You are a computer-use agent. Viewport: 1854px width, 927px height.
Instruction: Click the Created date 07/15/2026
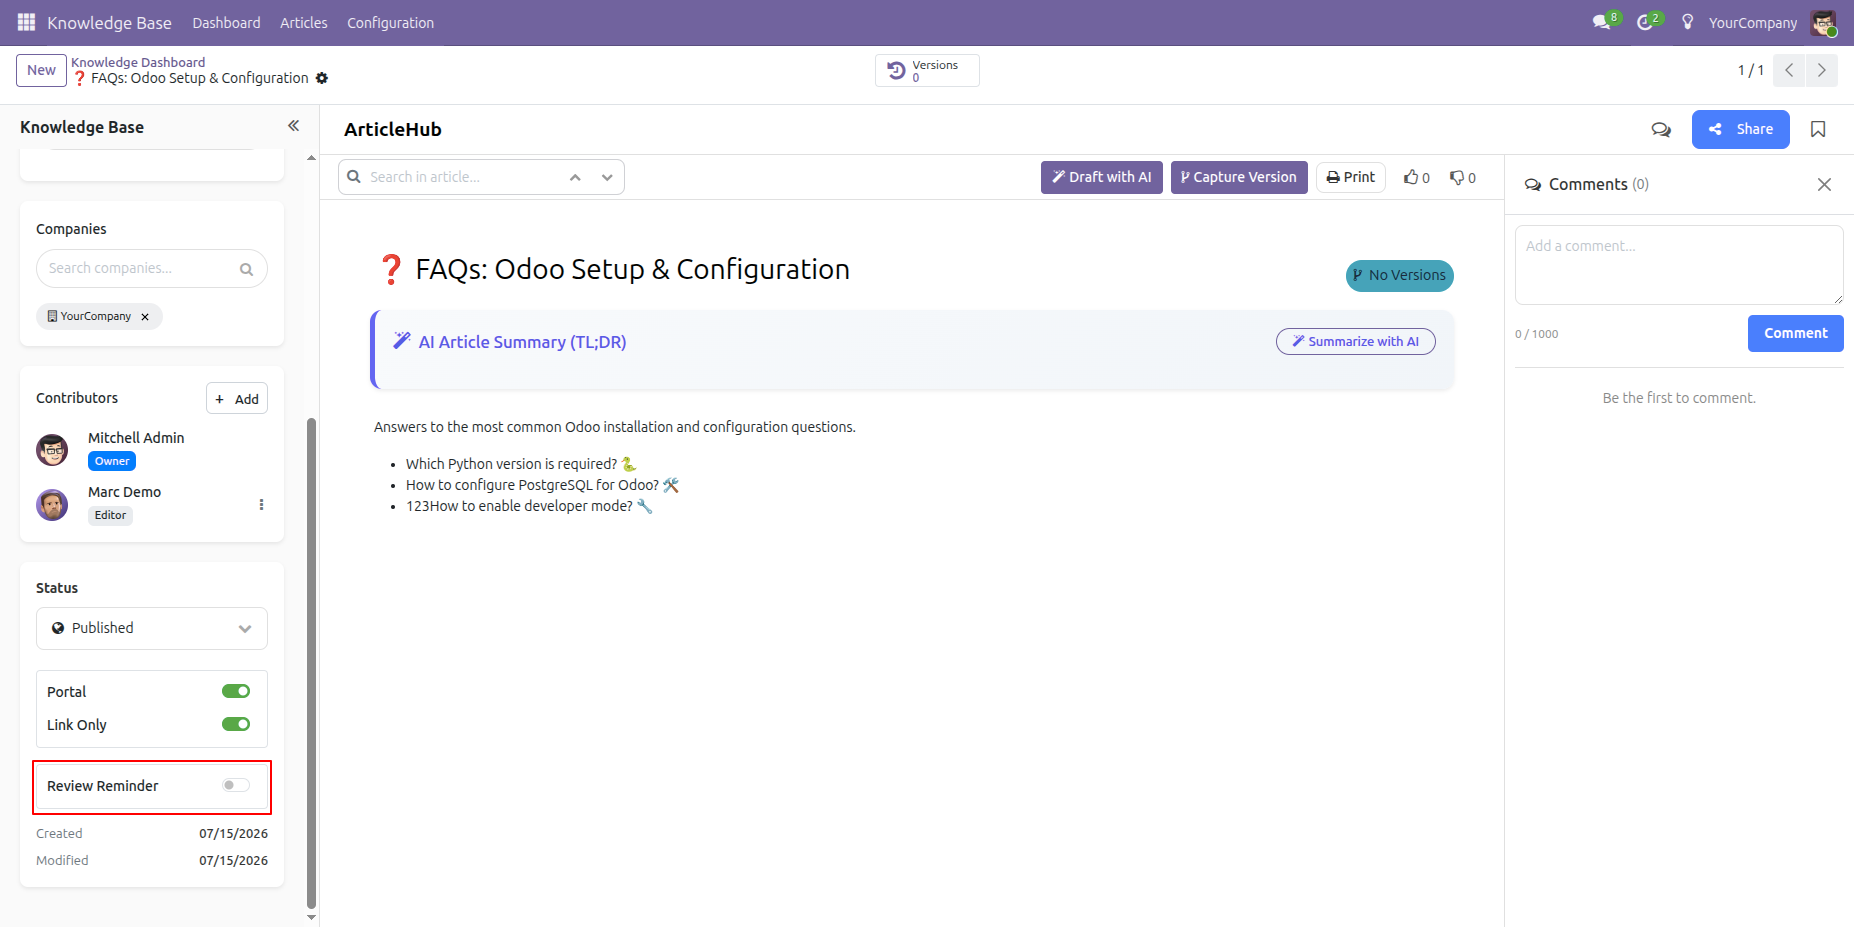click(233, 833)
